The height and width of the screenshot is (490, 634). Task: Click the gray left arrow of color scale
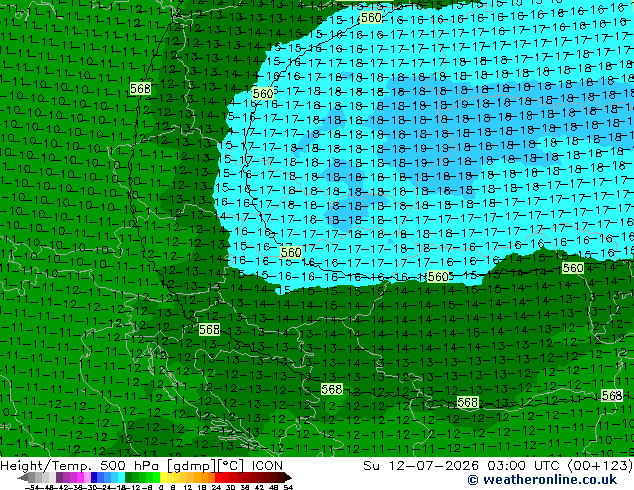point(23,478)
